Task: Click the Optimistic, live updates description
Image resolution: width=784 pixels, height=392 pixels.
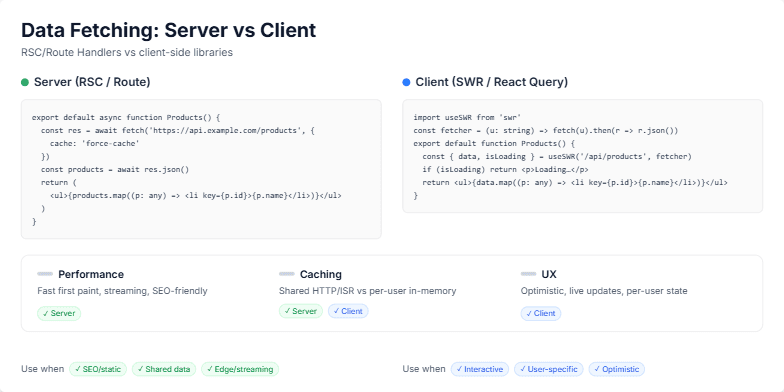Action: (604, 290)
